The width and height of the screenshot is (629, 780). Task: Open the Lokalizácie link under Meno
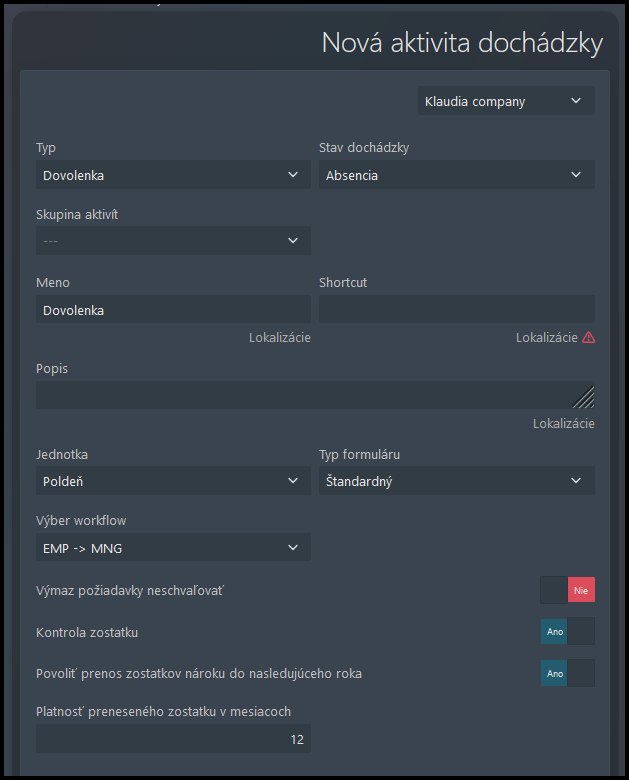point(280,338)
